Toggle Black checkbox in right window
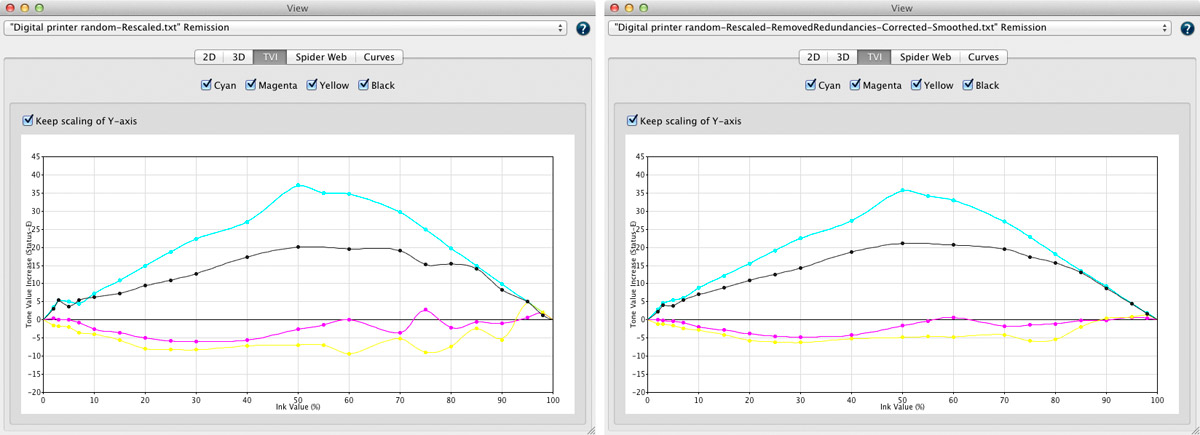The height and width of the screenshot is (435, 1200). coord(967,86)
